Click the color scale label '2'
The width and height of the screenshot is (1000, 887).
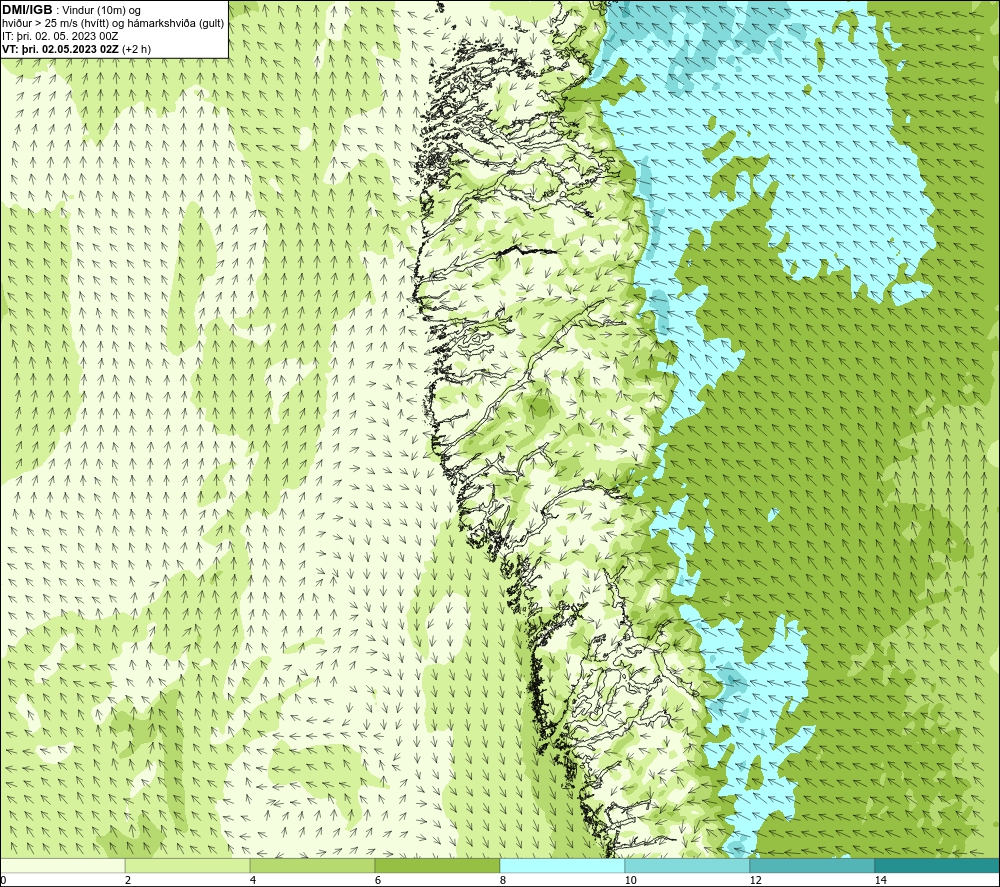tap(128, 880)
